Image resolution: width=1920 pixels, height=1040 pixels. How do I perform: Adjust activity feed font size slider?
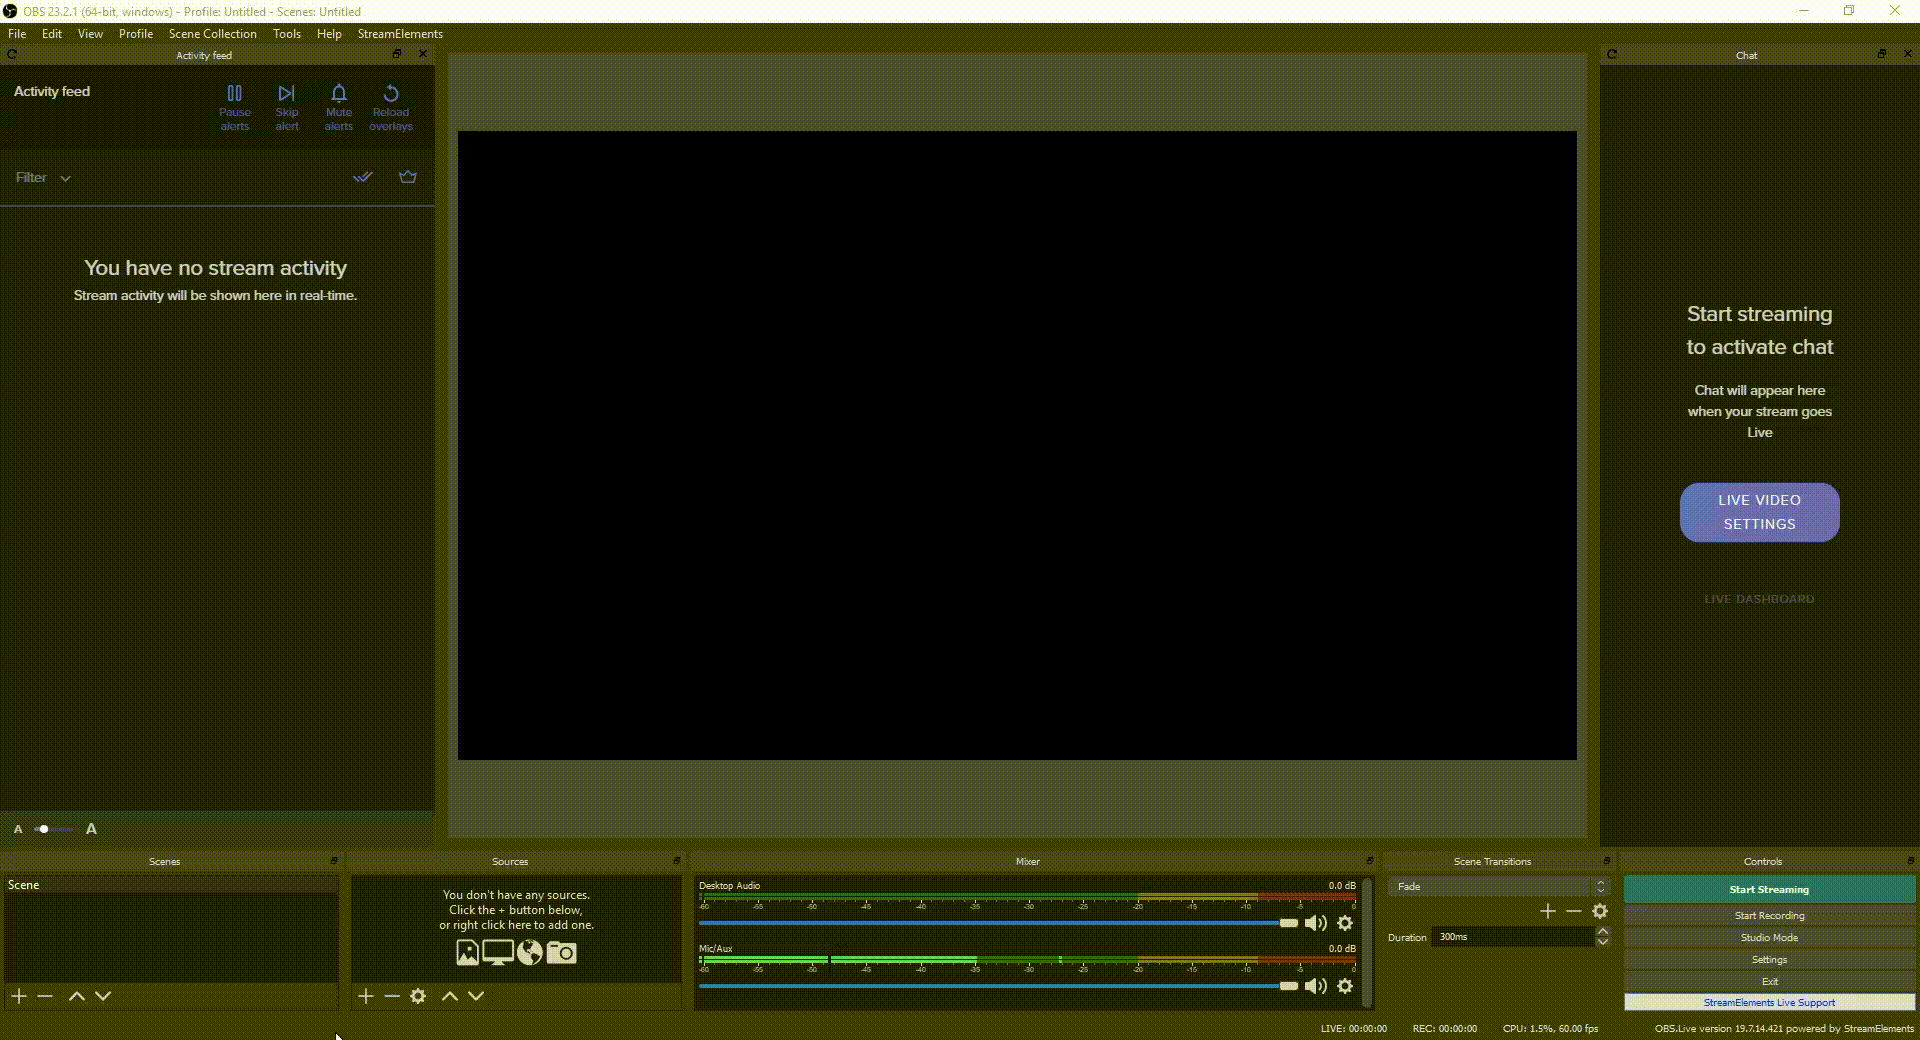pos(53,829)
